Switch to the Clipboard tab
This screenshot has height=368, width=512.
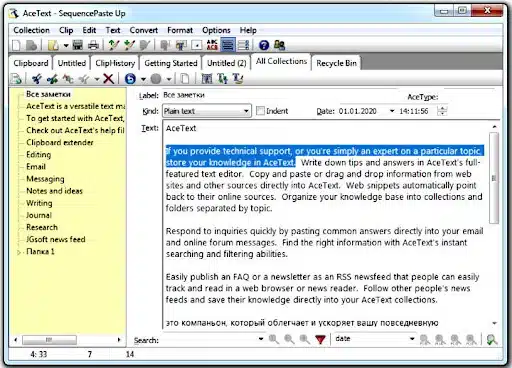[x=31, y=63]
